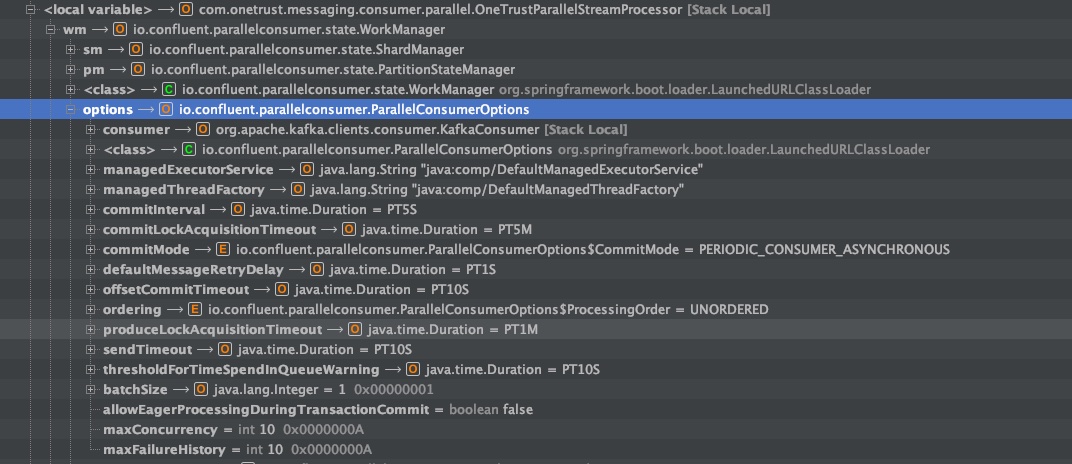
Task: Expand the pm PartitionStateManager node
Action: (70, 70)
